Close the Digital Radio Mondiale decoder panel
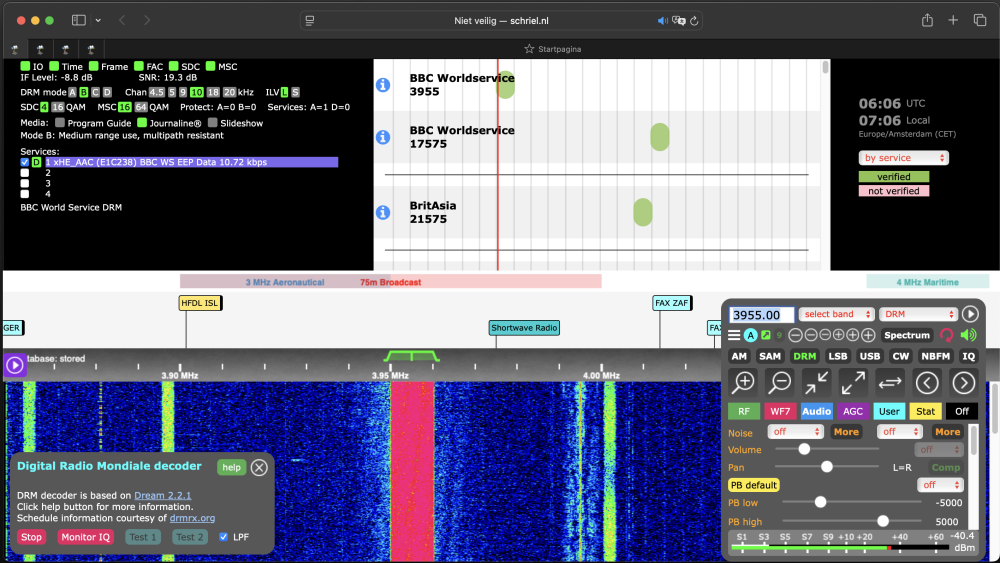1000x563 pixels. coord(259,467)
